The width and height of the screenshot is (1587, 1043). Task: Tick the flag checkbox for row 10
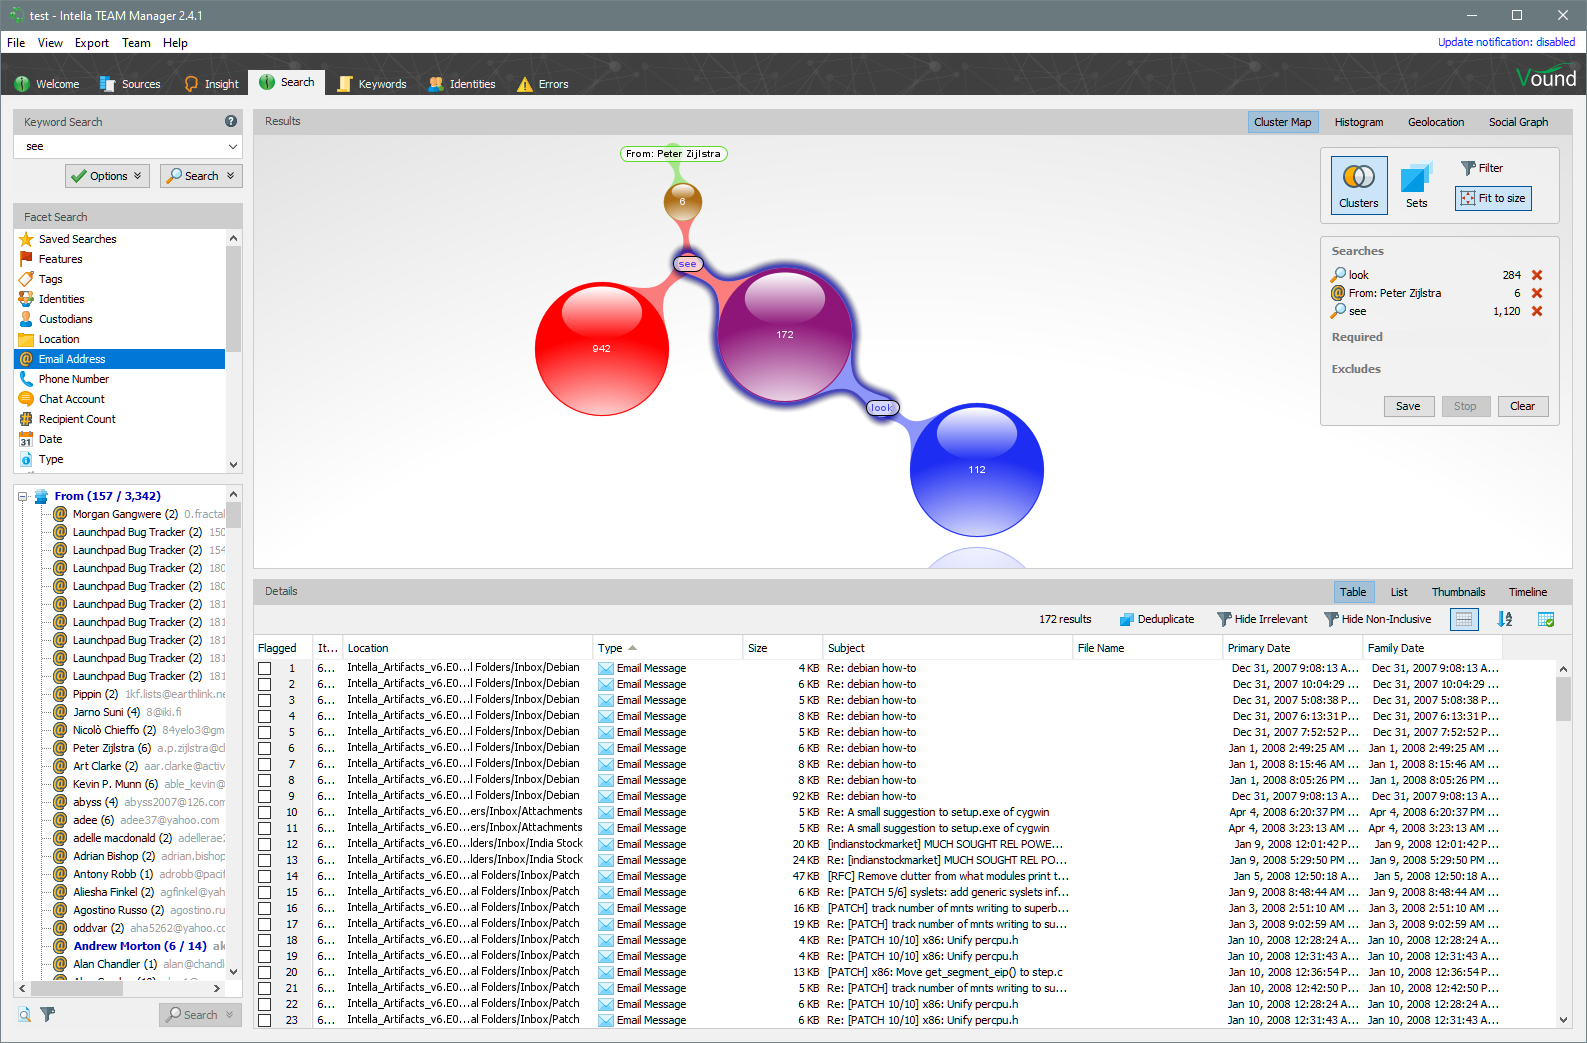265,812
